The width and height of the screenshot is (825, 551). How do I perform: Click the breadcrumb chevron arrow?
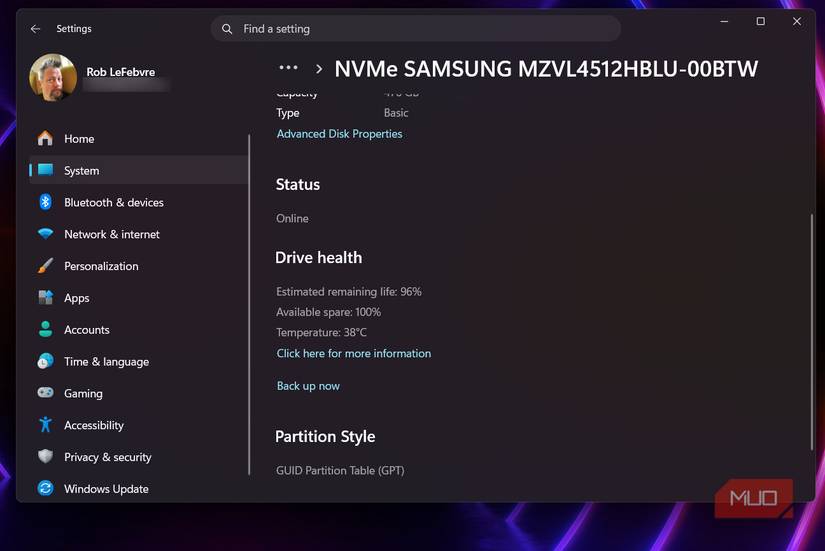pos(319,69)
